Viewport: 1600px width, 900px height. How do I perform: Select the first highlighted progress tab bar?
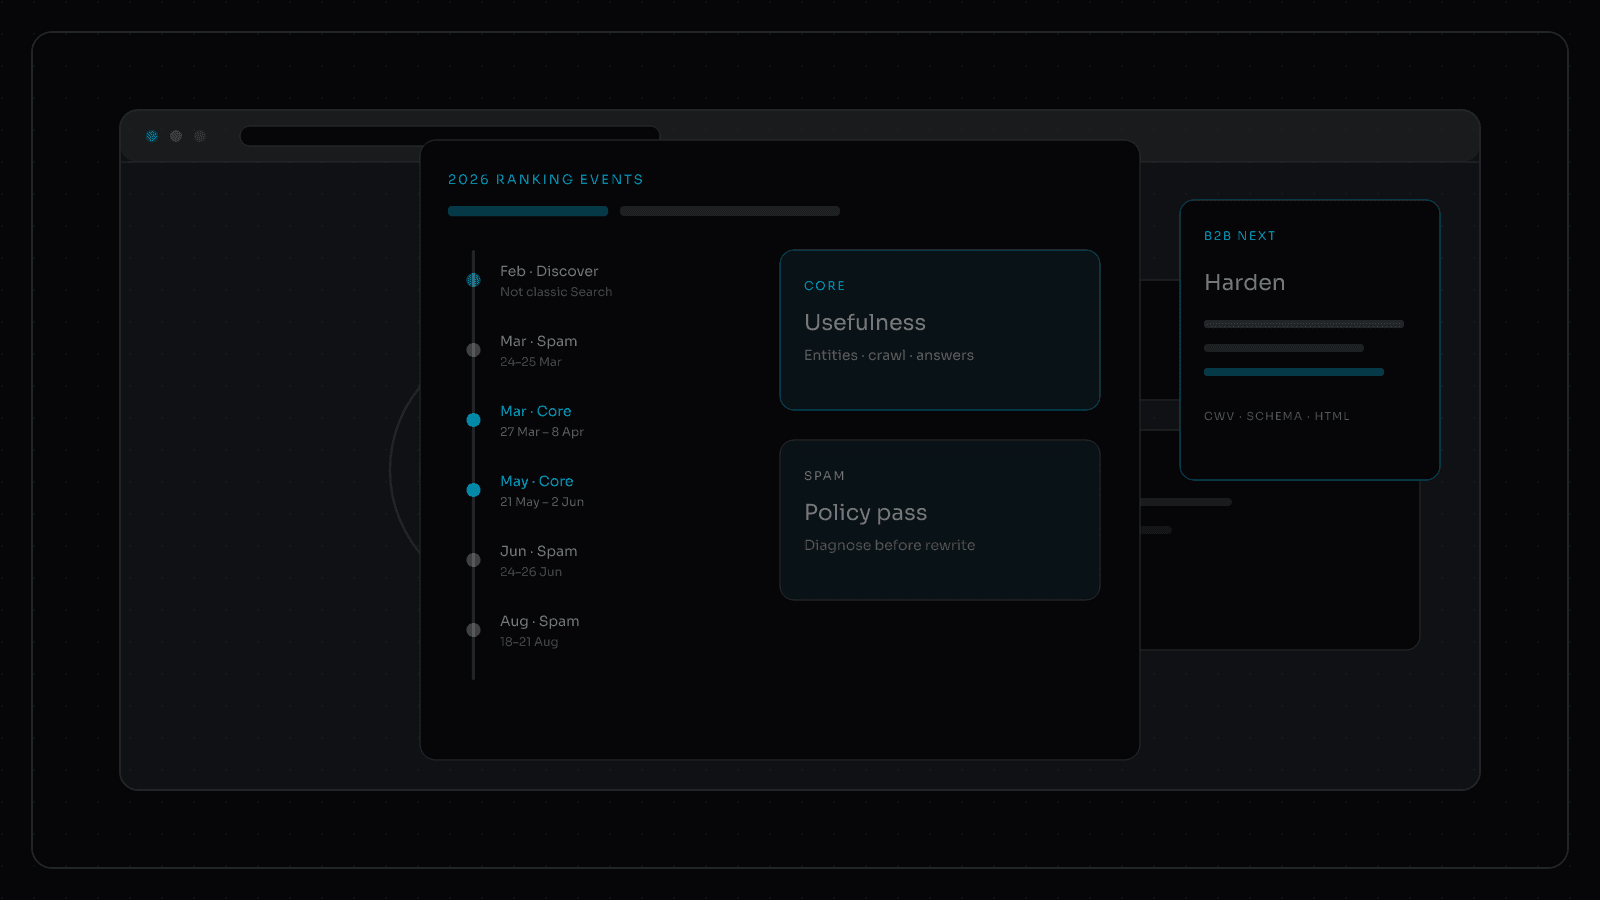point(528,211)
